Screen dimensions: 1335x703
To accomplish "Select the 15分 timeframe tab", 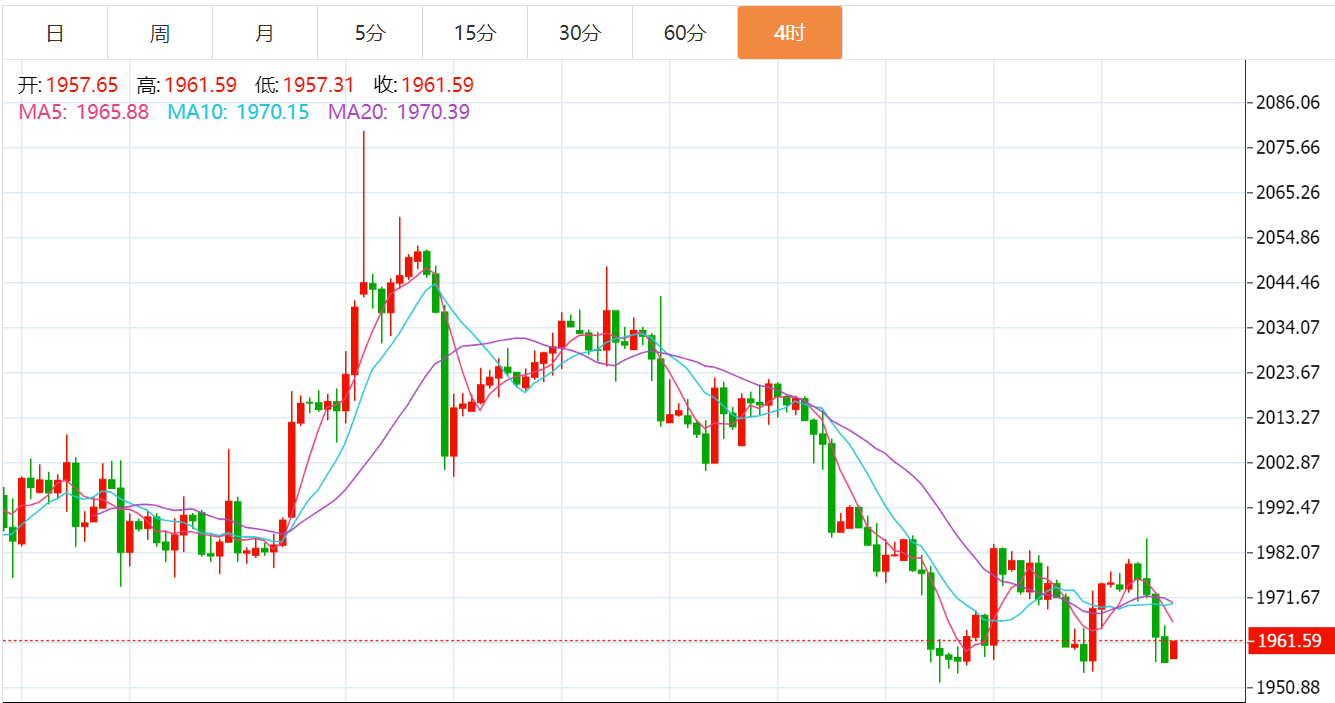I will coord(475,33).
